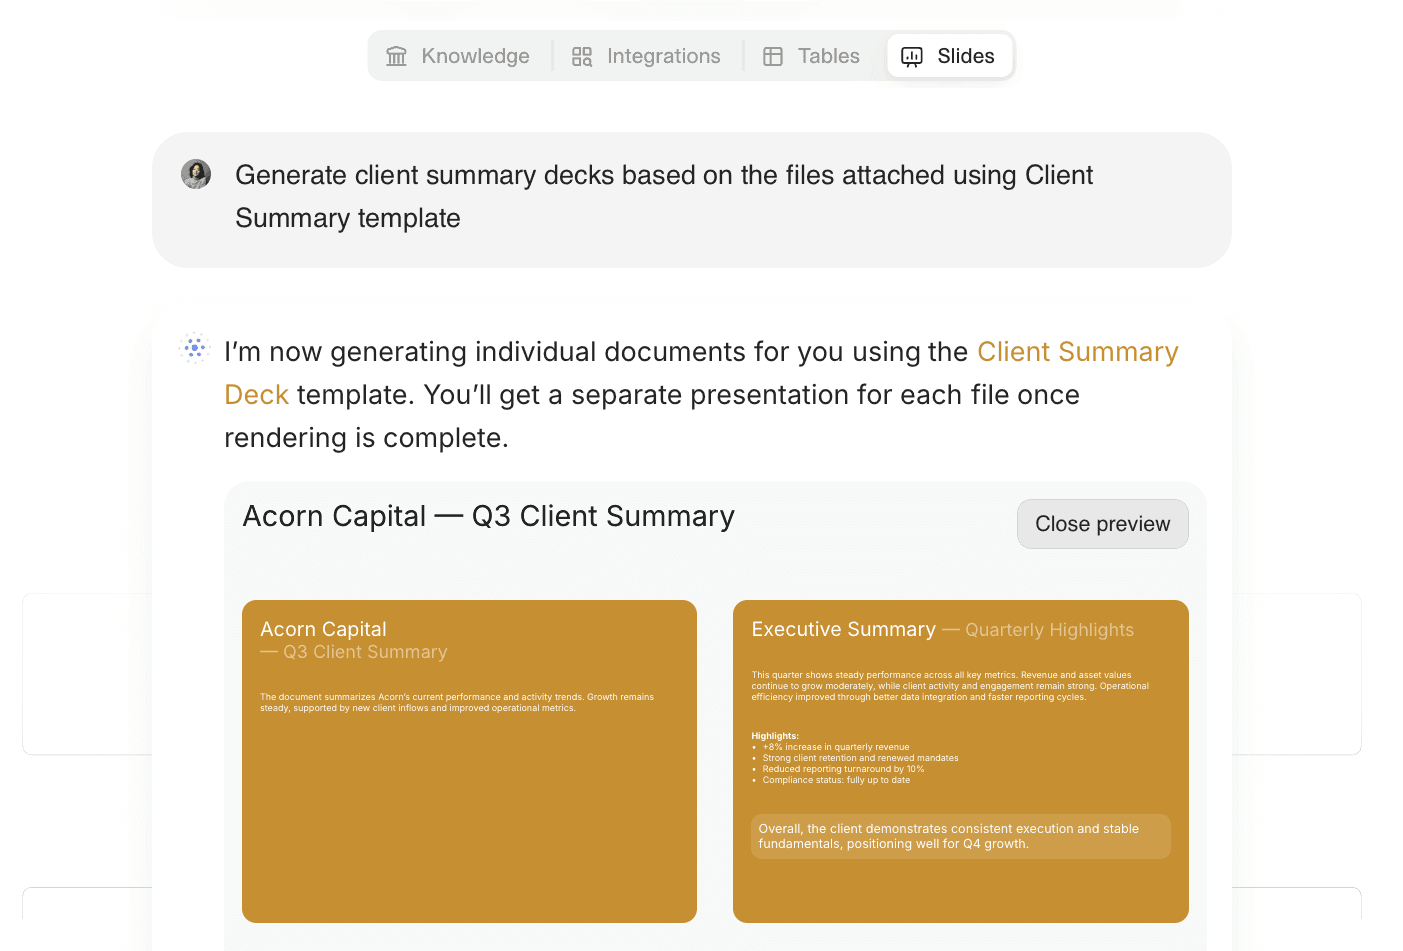Open the Tables tab
The height and width of the screenshot is (951, 1403).
point(812,56)
